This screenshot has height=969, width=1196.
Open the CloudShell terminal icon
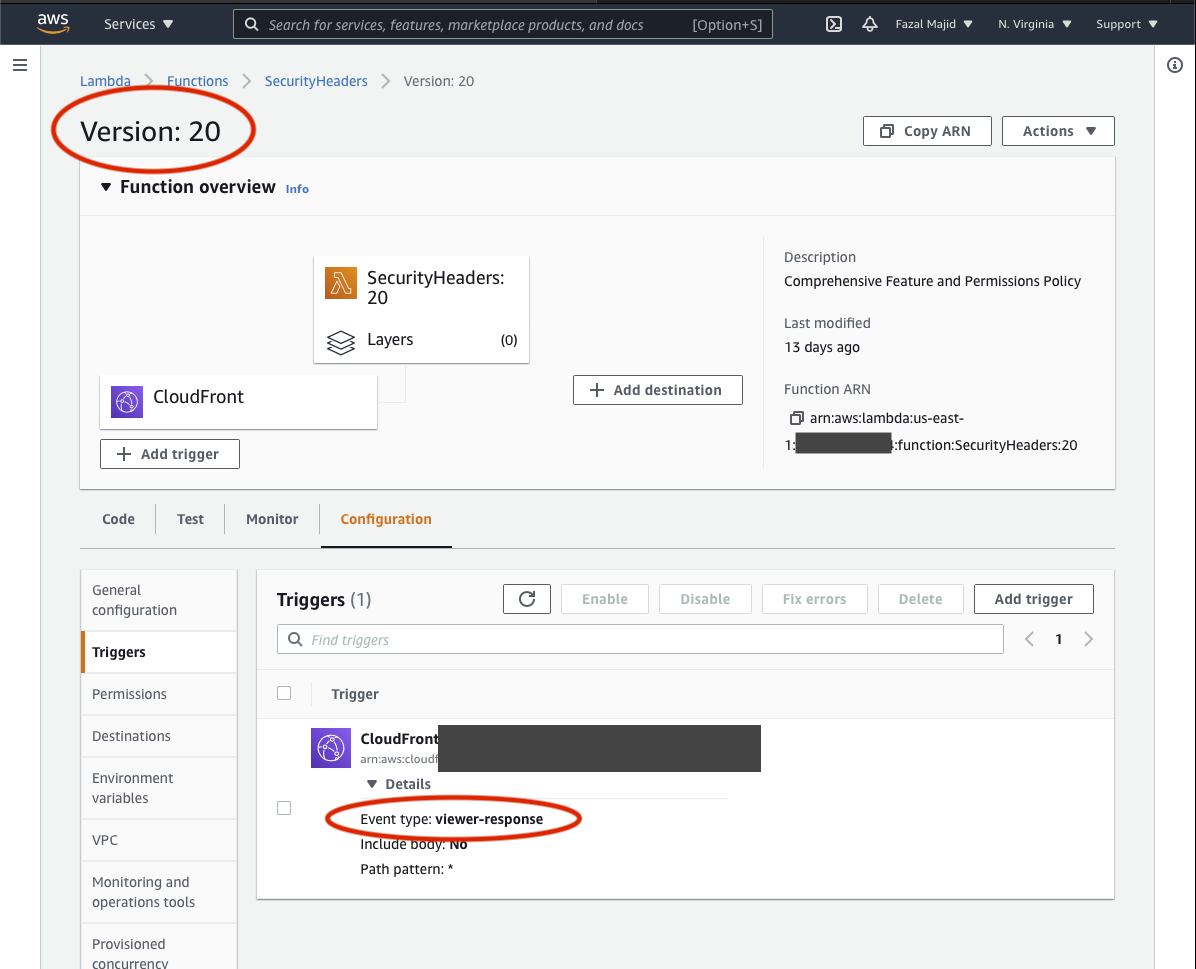(x=833, y=24)
